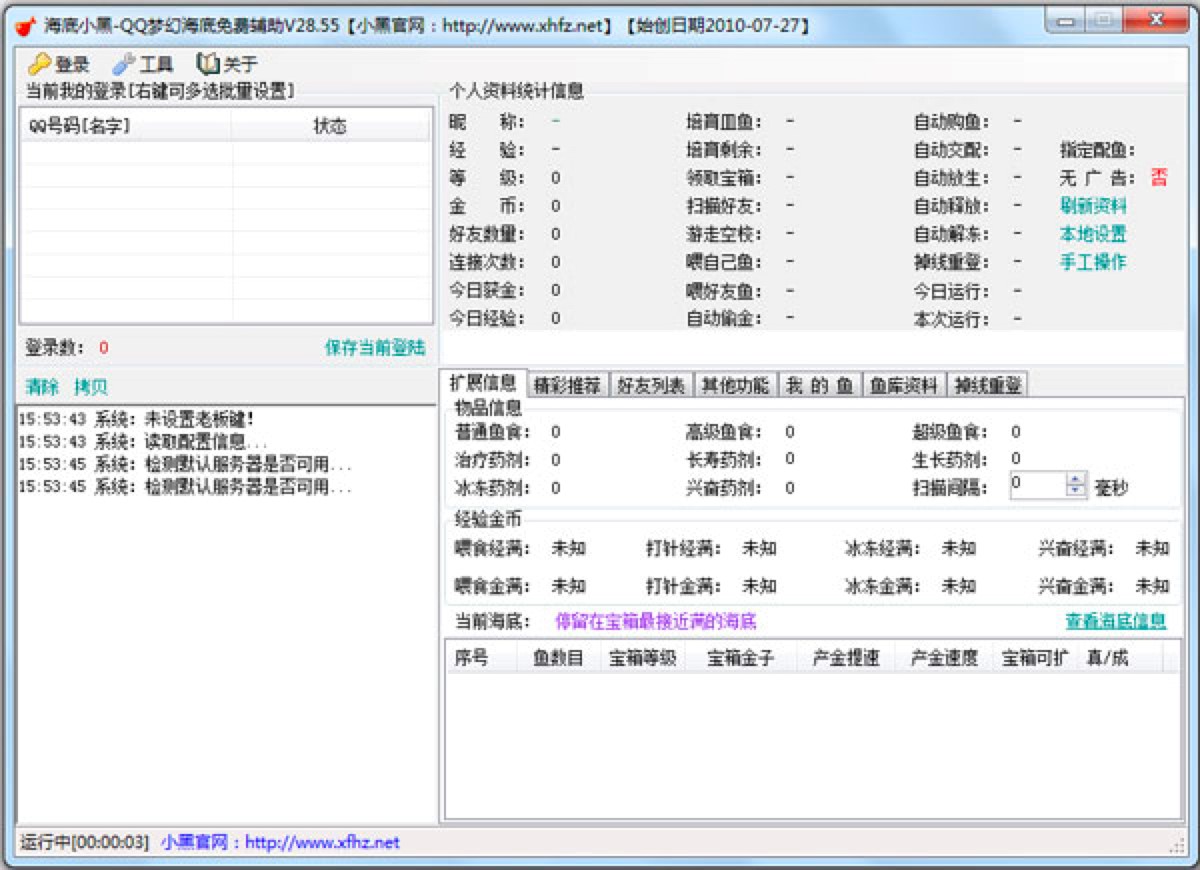Image resolution: width=1200 pixels, height=870 pixels.
Task: Click the 手工操作 link
Action: (x=1093, y=262)
